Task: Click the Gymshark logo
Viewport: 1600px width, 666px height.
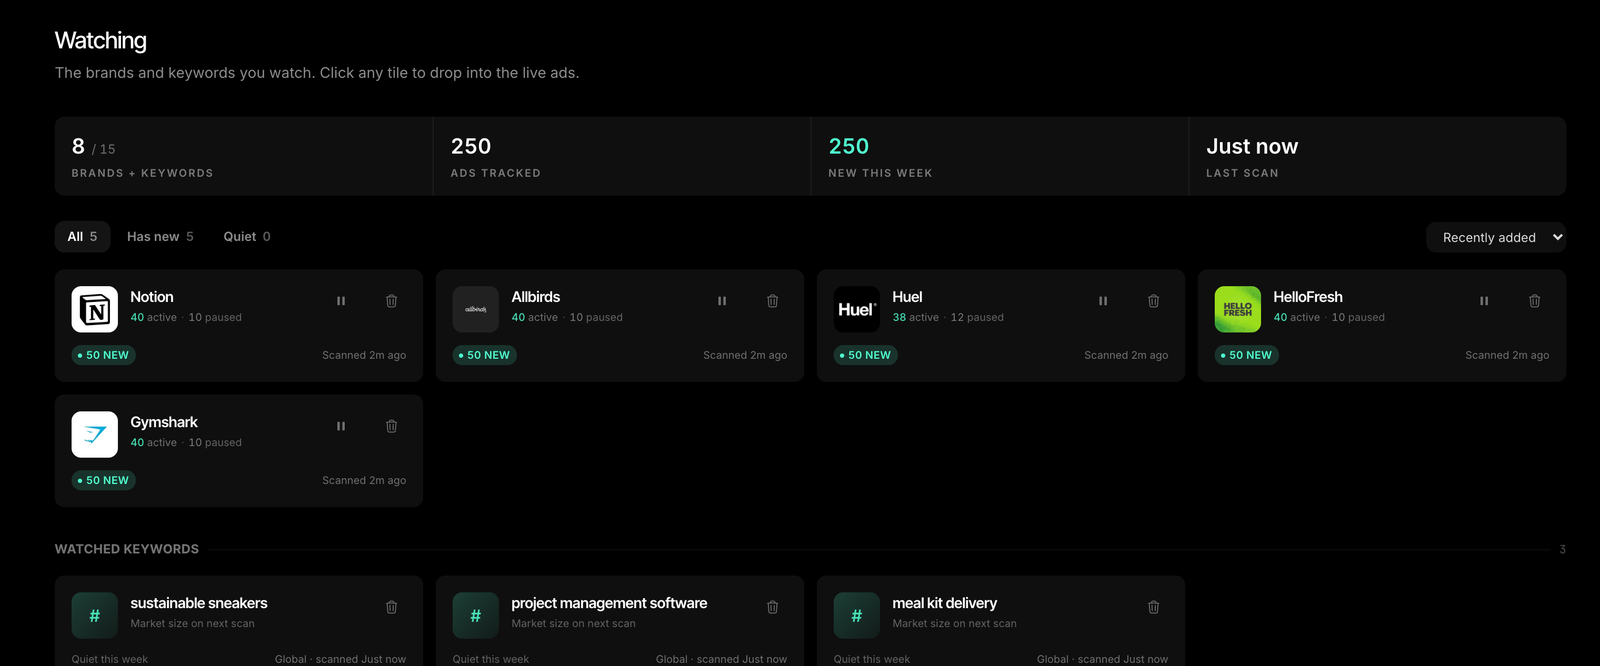Action: pos(95,435)
